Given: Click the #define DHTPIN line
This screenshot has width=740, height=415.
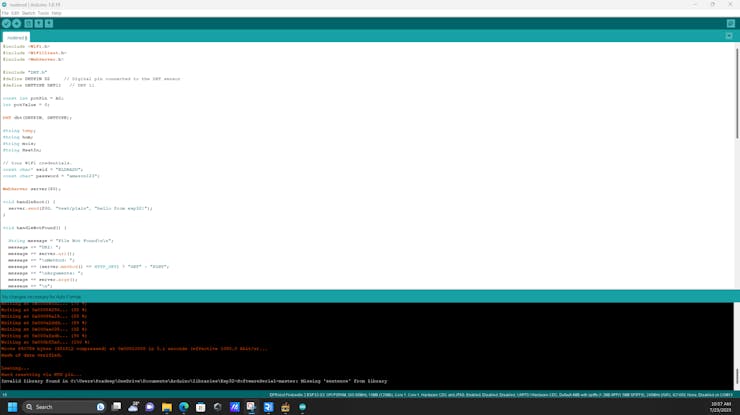Looking at the screenshot, I should coord(92,79).
